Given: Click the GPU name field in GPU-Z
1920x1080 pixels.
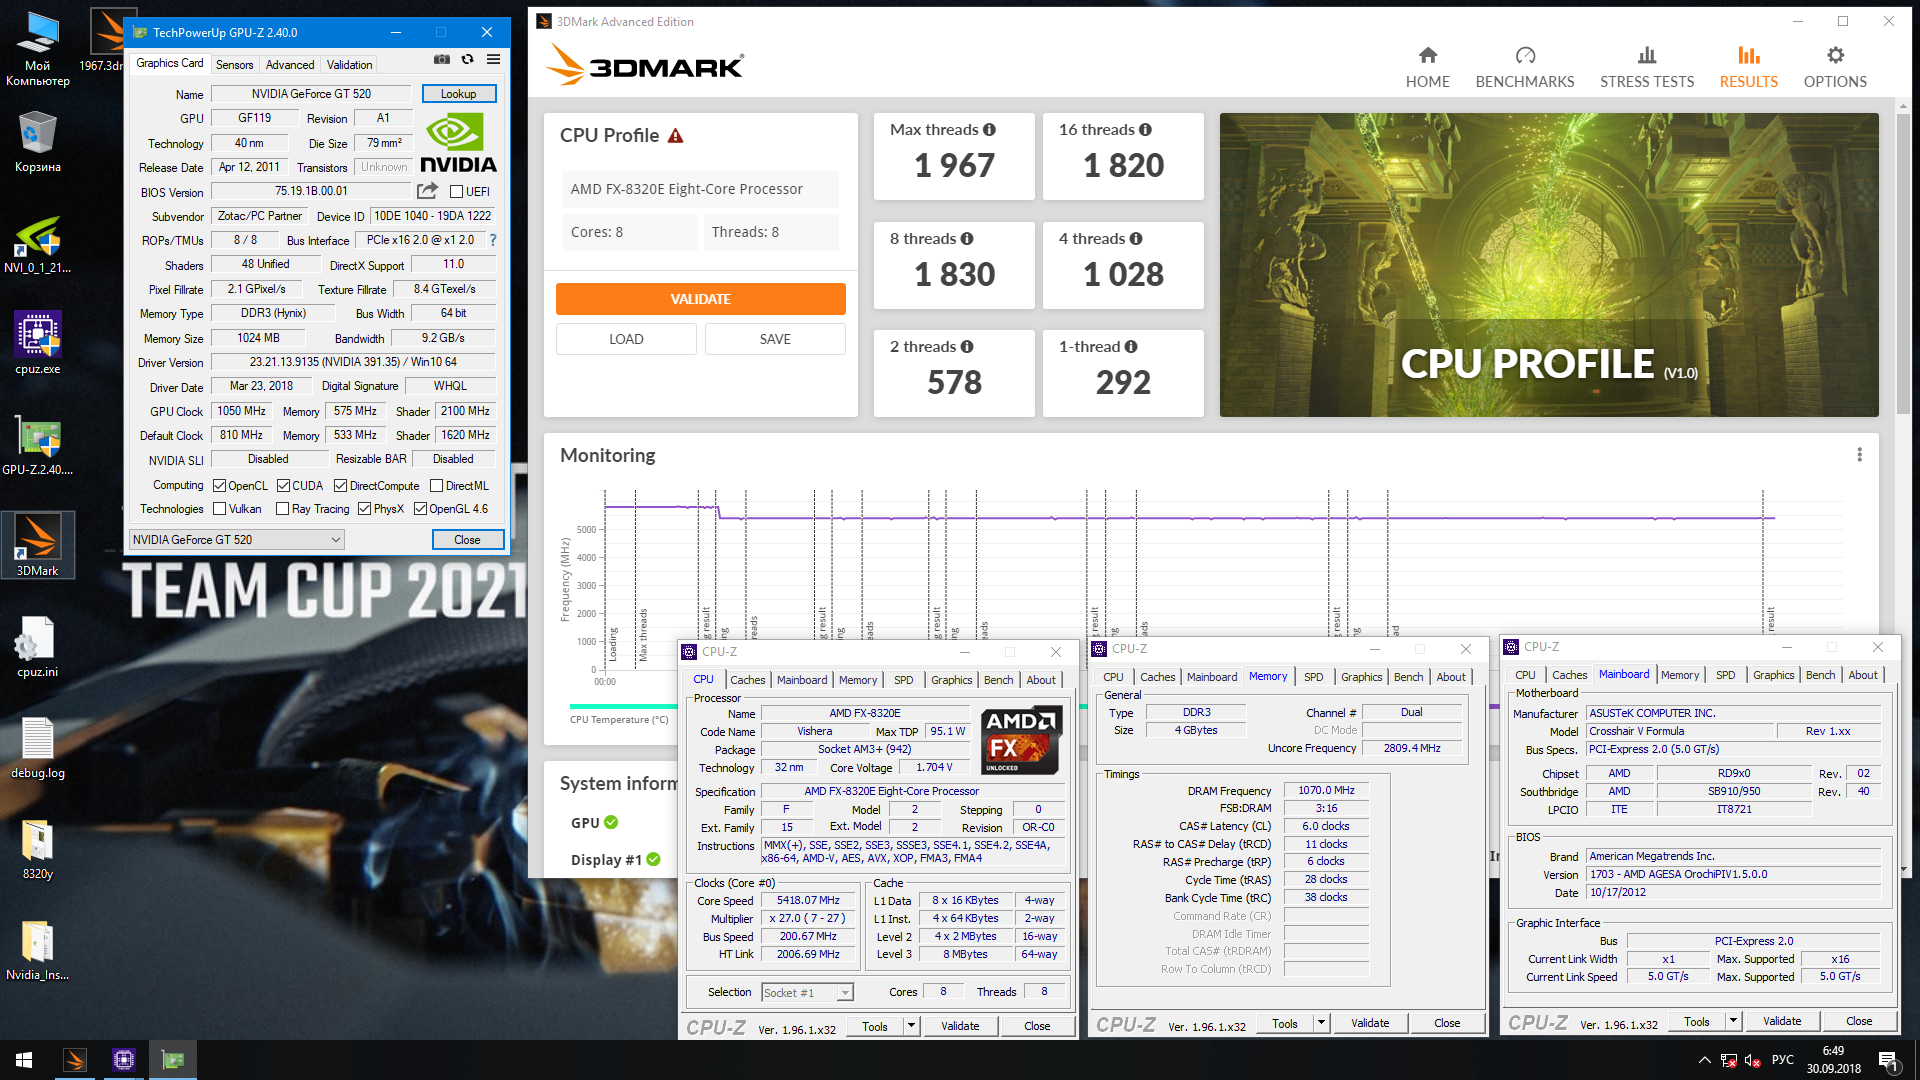Looking at the screenshot, I should 311,94.
